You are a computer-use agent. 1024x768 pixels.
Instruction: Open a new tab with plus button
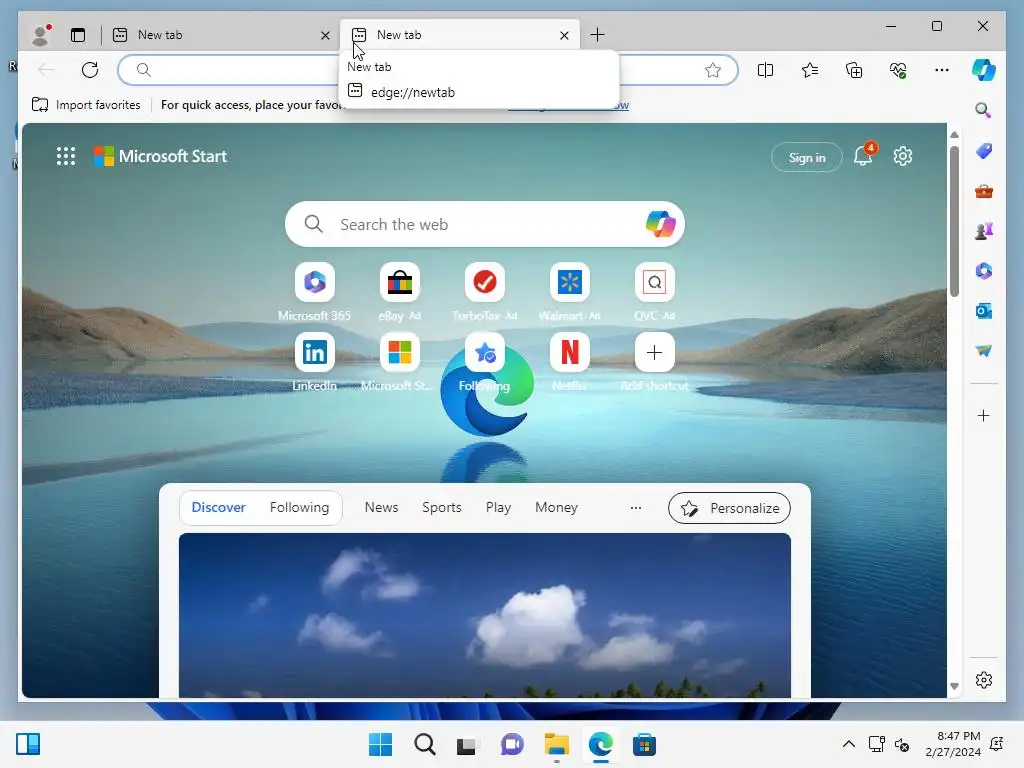(598, 35)
